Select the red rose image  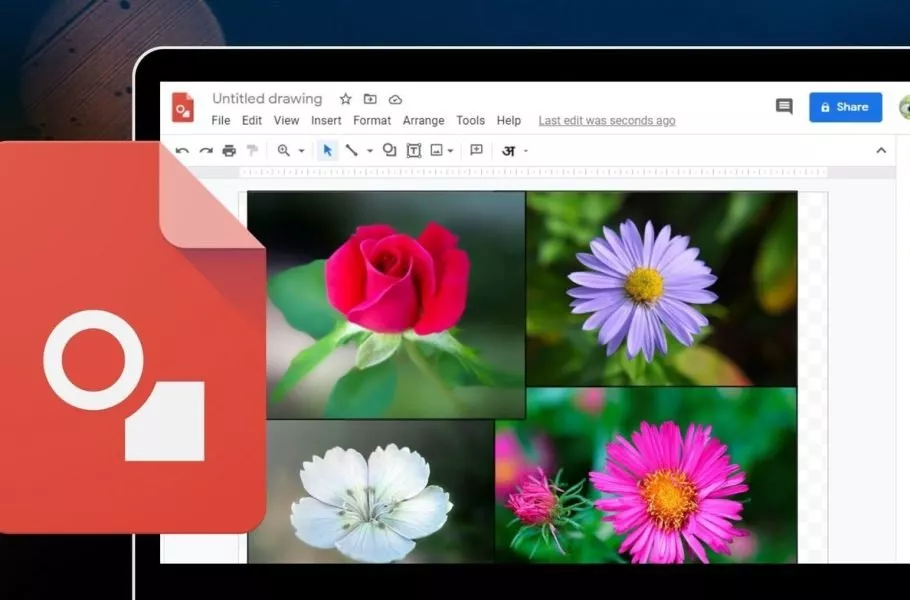[386, 305]
